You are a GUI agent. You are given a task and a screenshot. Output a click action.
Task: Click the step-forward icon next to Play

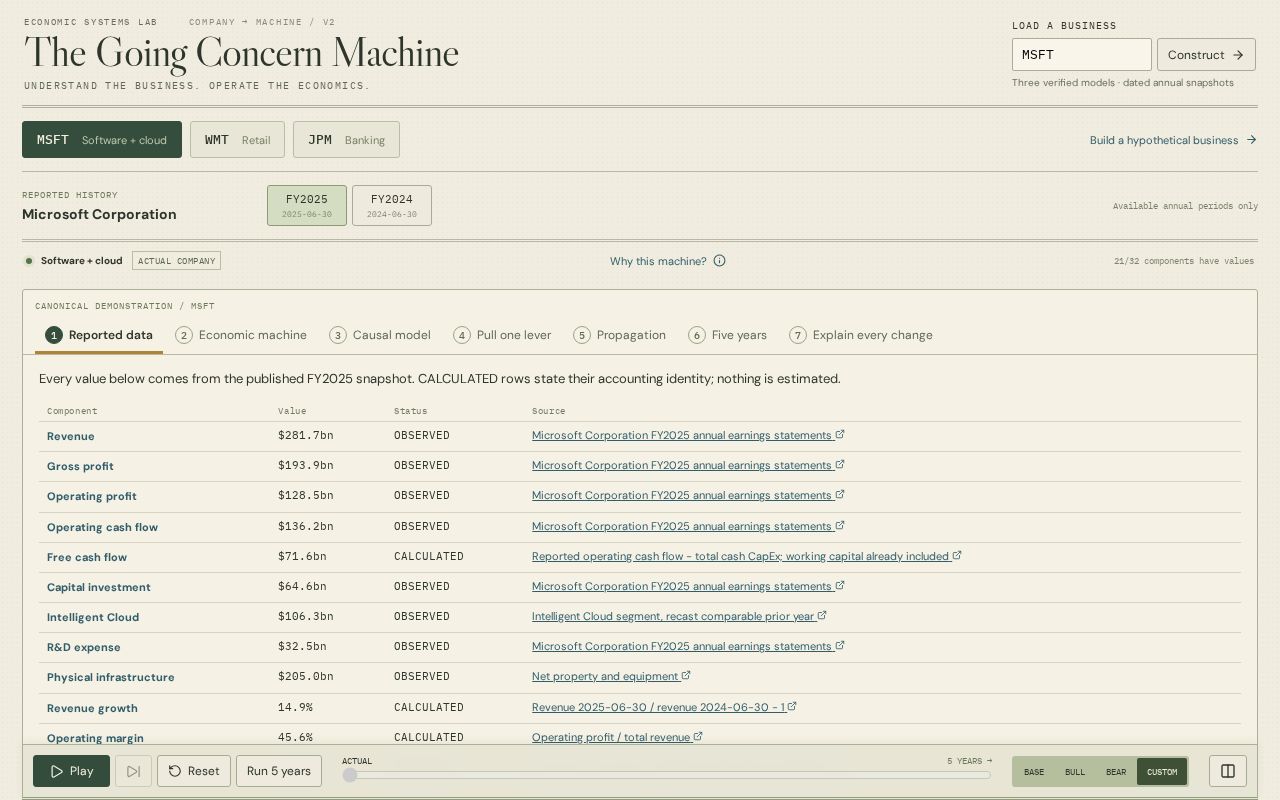point(133,771)
